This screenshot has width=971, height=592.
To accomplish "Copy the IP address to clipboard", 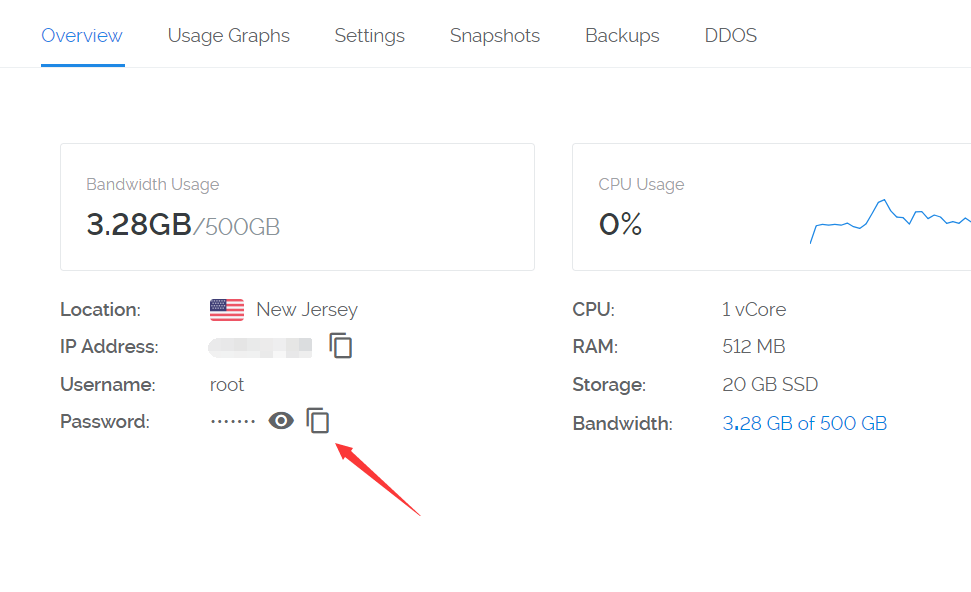I will 341,346.
